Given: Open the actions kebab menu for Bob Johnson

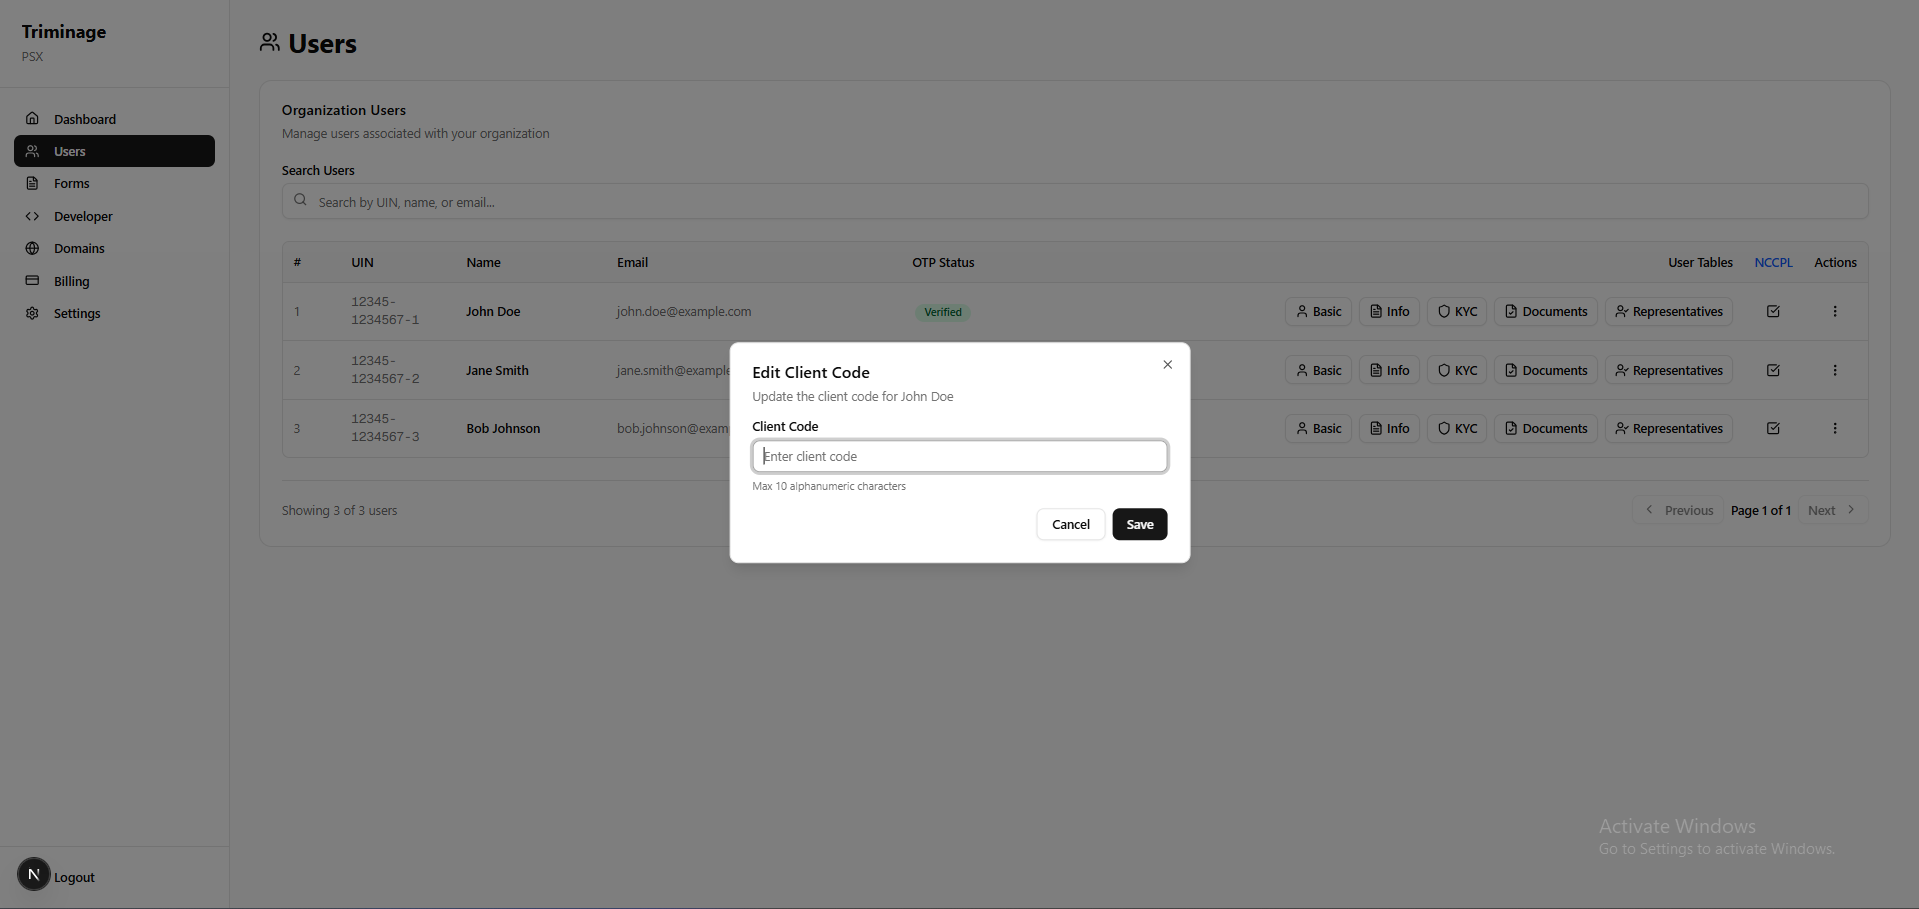Looking at the screenshot, I should 1835,428.
